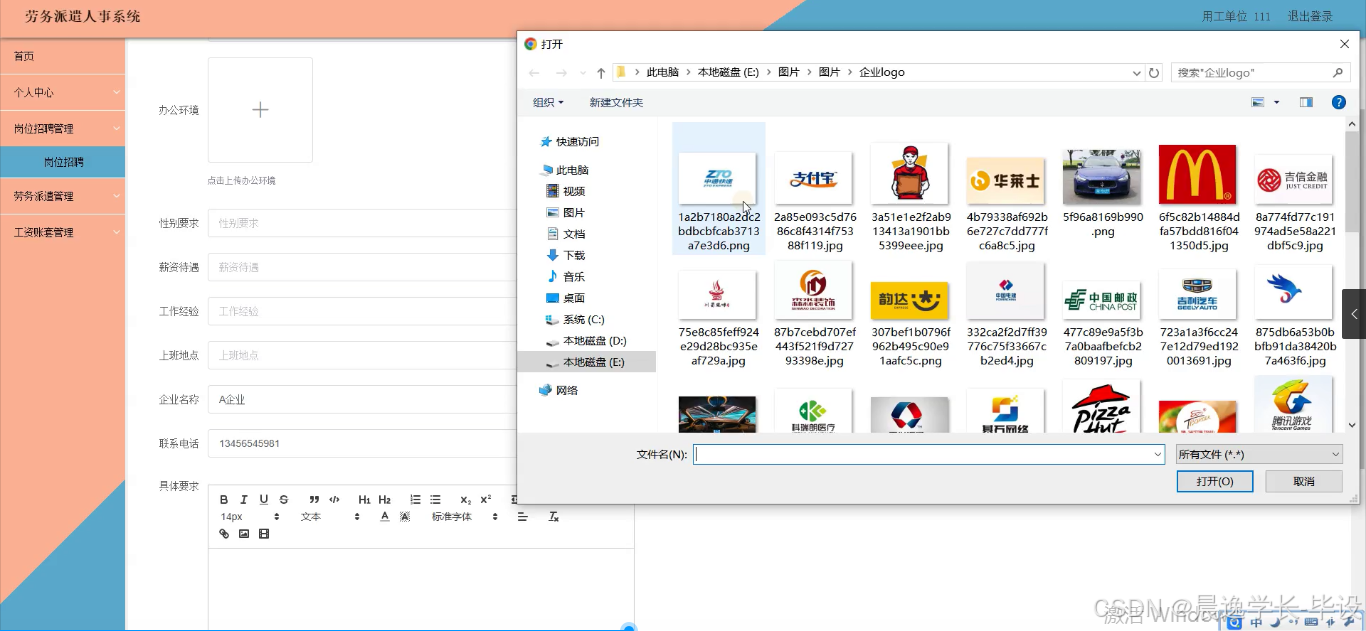This screenshot has height=631, width=1366.
Task: Click the 打开(O) button
Action: pos(1215,481)
